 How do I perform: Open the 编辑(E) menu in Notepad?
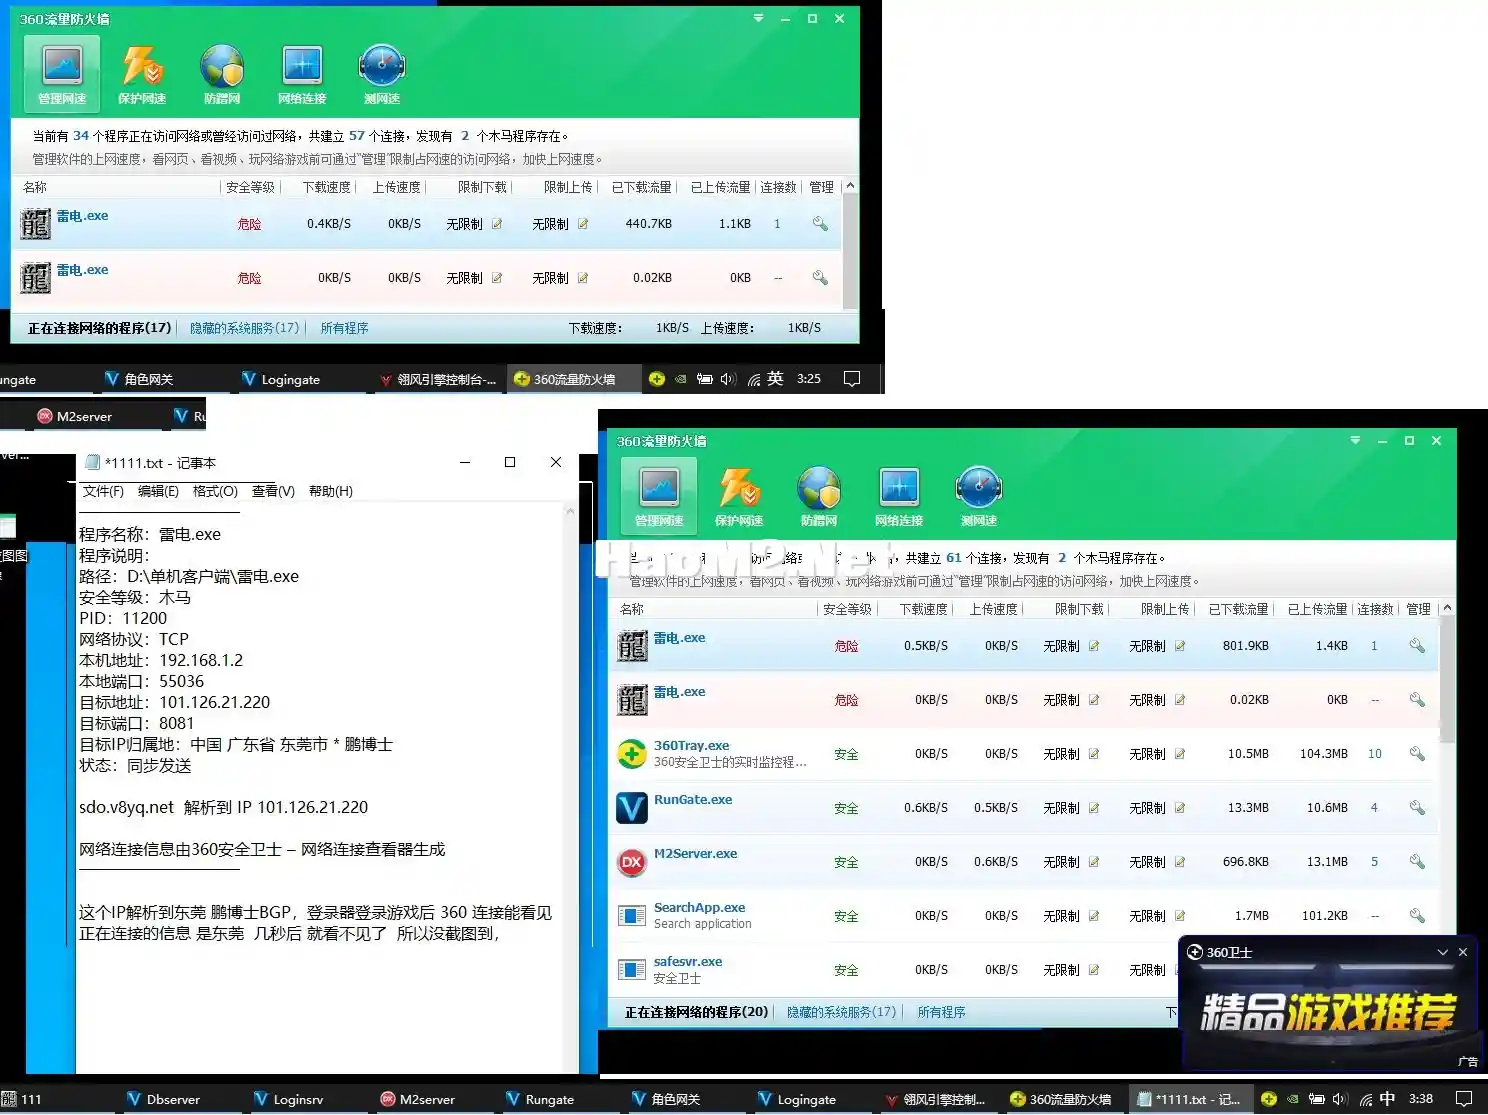click(x=158, y=491)
